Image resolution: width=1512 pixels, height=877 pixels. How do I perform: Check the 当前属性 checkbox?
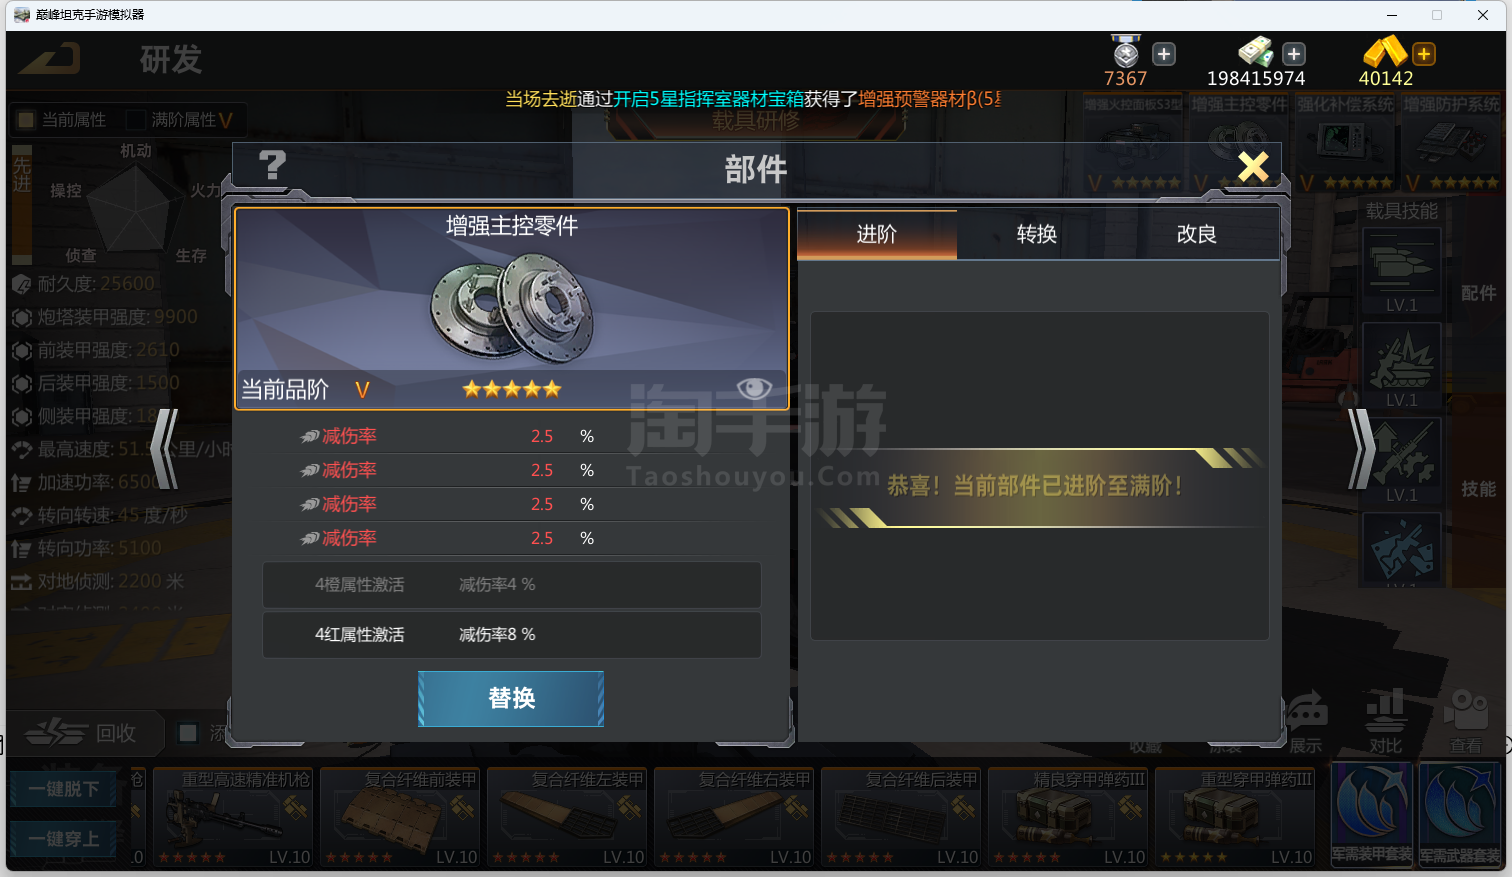click(x=27, y=120)
